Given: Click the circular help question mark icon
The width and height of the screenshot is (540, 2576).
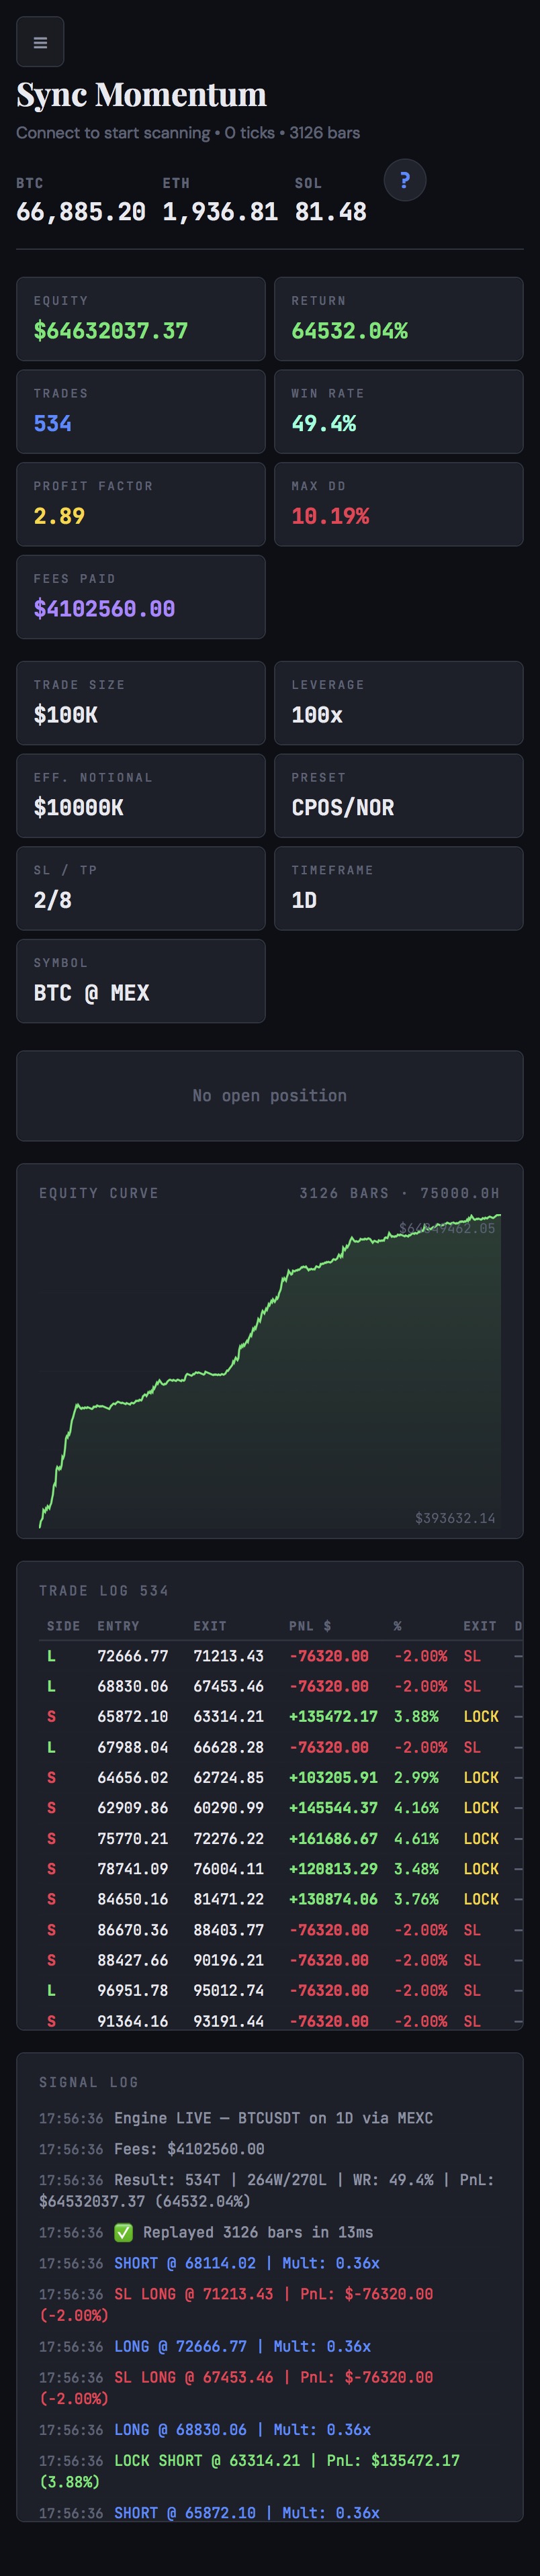Looking at the screenshot, I should click(404, 180).
